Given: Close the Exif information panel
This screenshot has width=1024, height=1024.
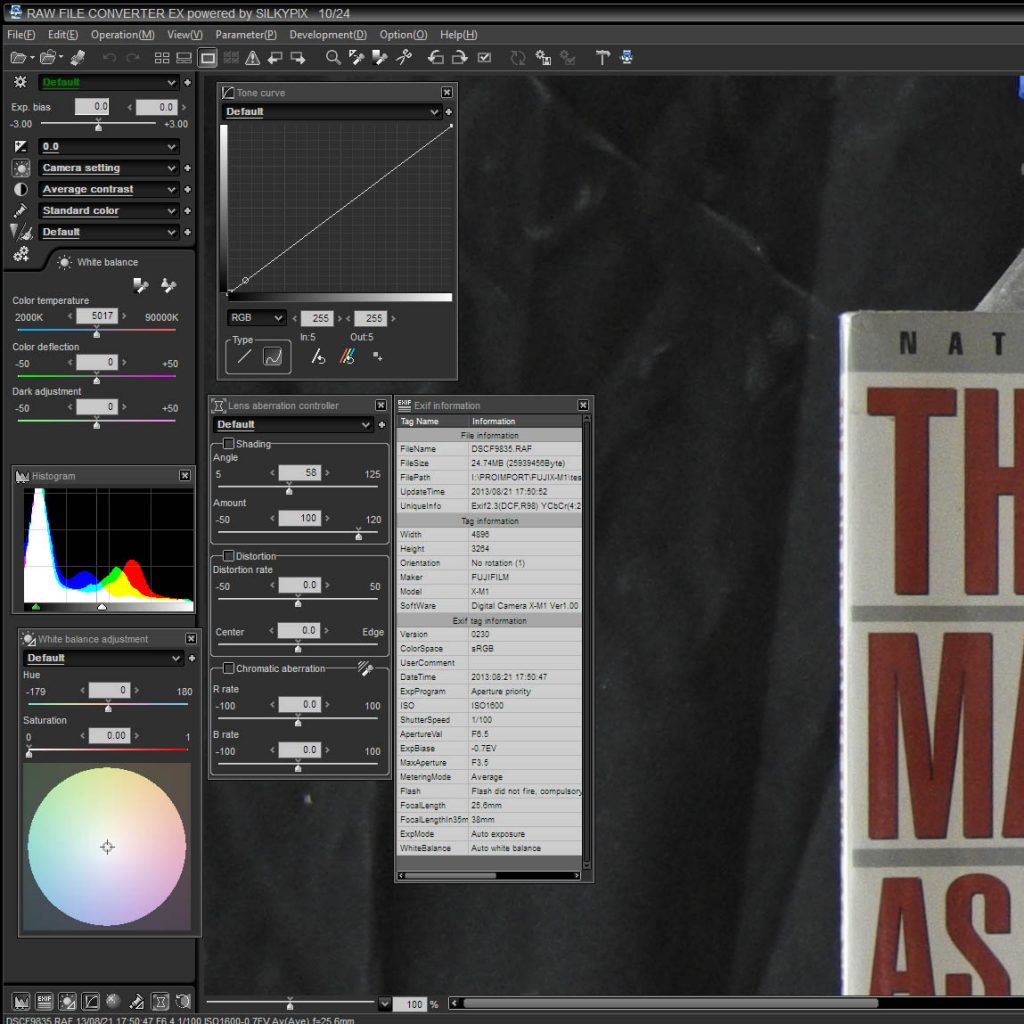Looking at the screenshot, I should [583, 405].
